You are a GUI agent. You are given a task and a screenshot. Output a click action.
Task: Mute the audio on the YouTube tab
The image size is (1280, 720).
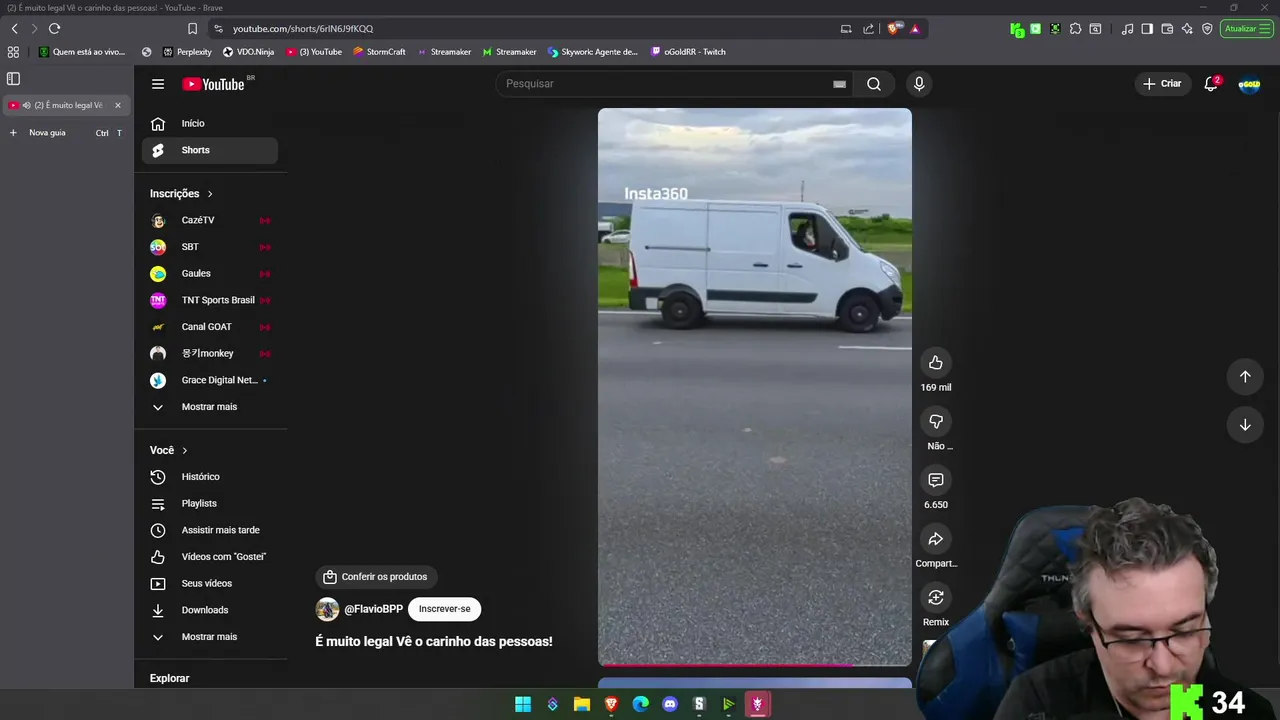click(26, 105)
